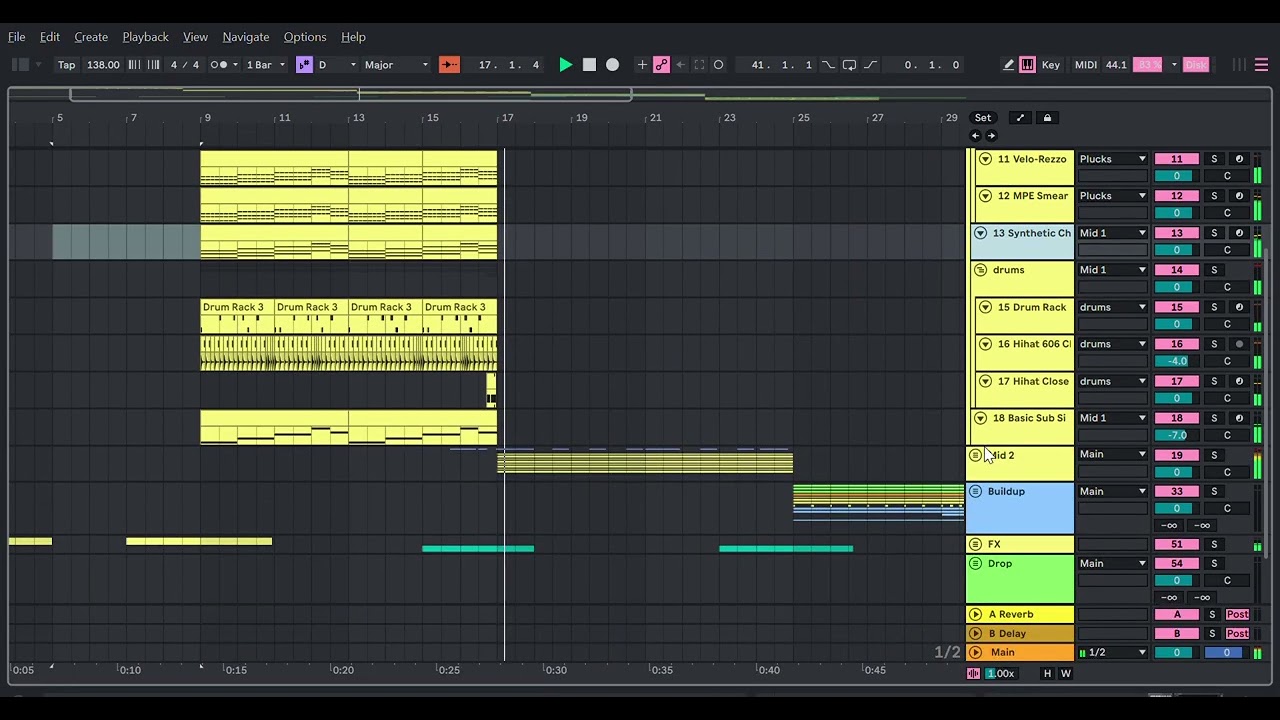Viewport: 1280px width, 720px height.
Task: Toggle the Post button on A Reverb
Action: pos(1237,614)
